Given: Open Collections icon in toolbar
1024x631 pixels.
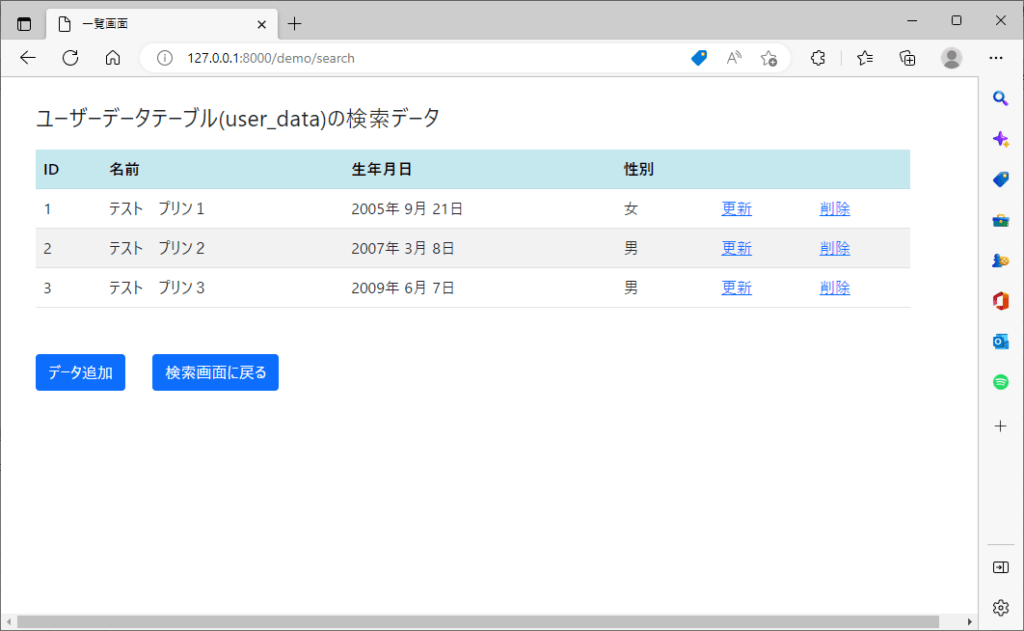Looking at the screenshot, I should click(x=908, y=58).
